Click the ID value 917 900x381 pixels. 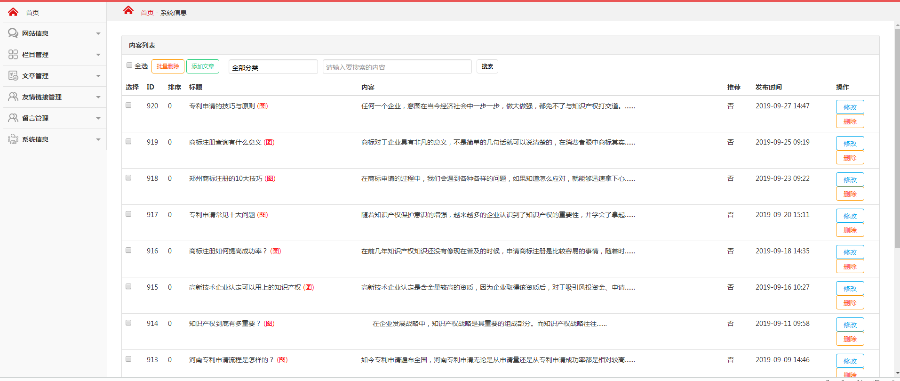[x=152, y=215]
